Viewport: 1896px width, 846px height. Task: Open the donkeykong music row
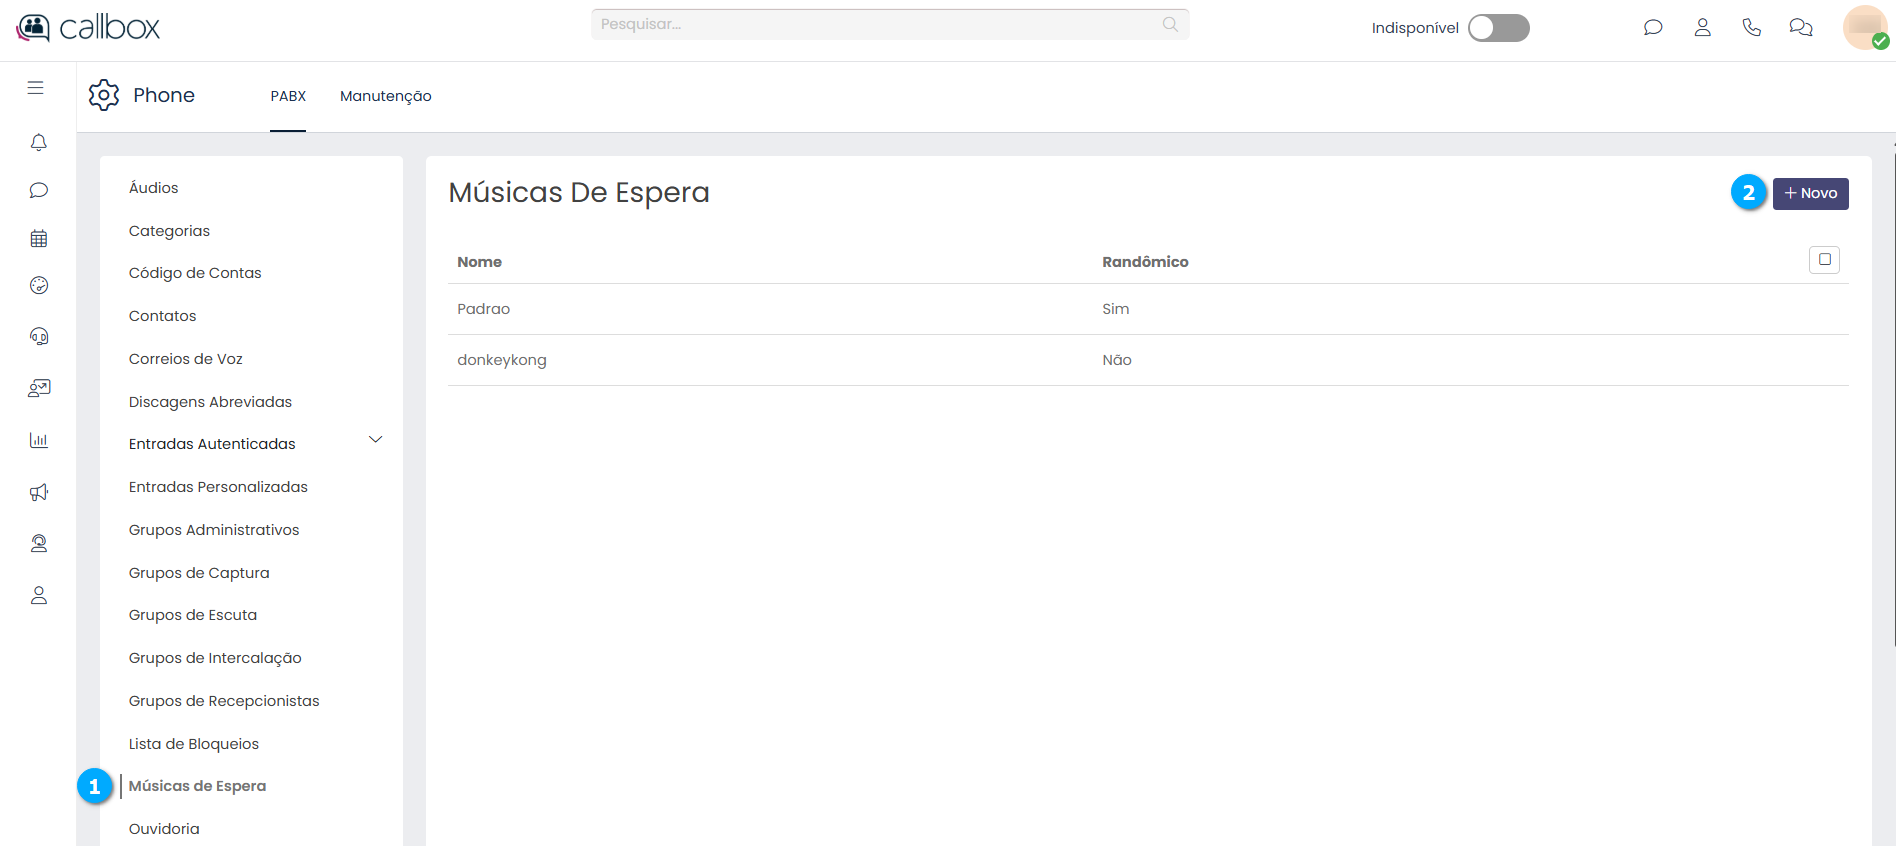pos(502,360)
